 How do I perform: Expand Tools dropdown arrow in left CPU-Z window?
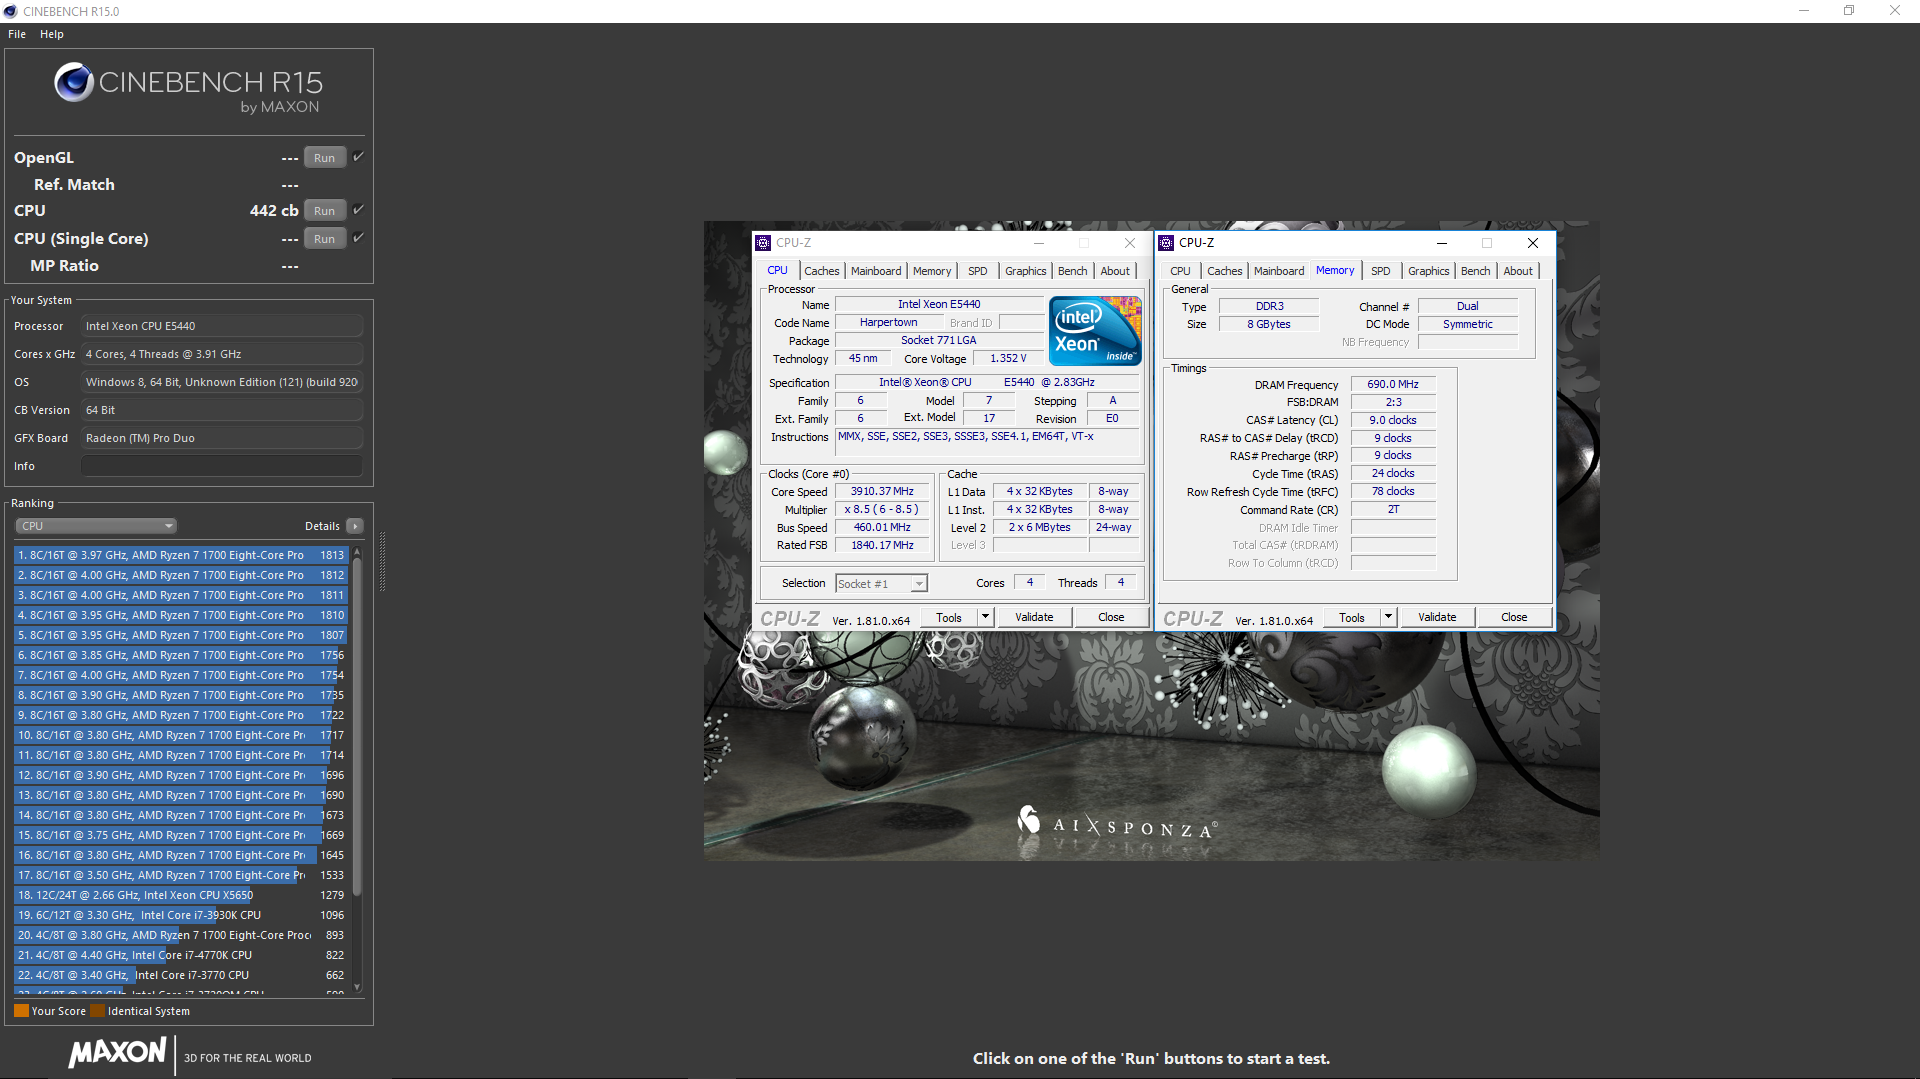pos(985,618)
